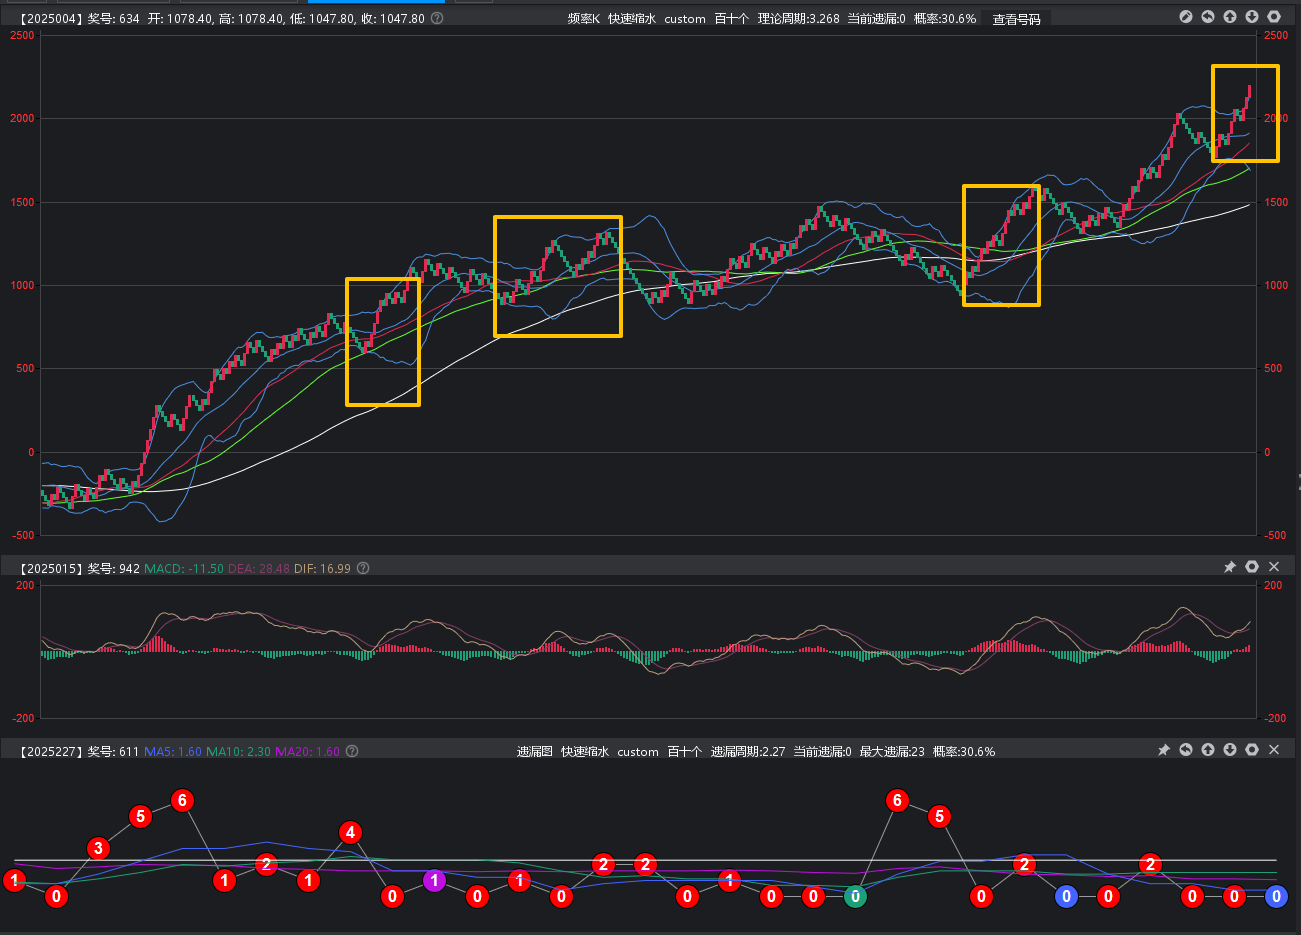The image size is (1301, 935).
Task: Click the 查看号码 button
Action: pos(1016,19)
